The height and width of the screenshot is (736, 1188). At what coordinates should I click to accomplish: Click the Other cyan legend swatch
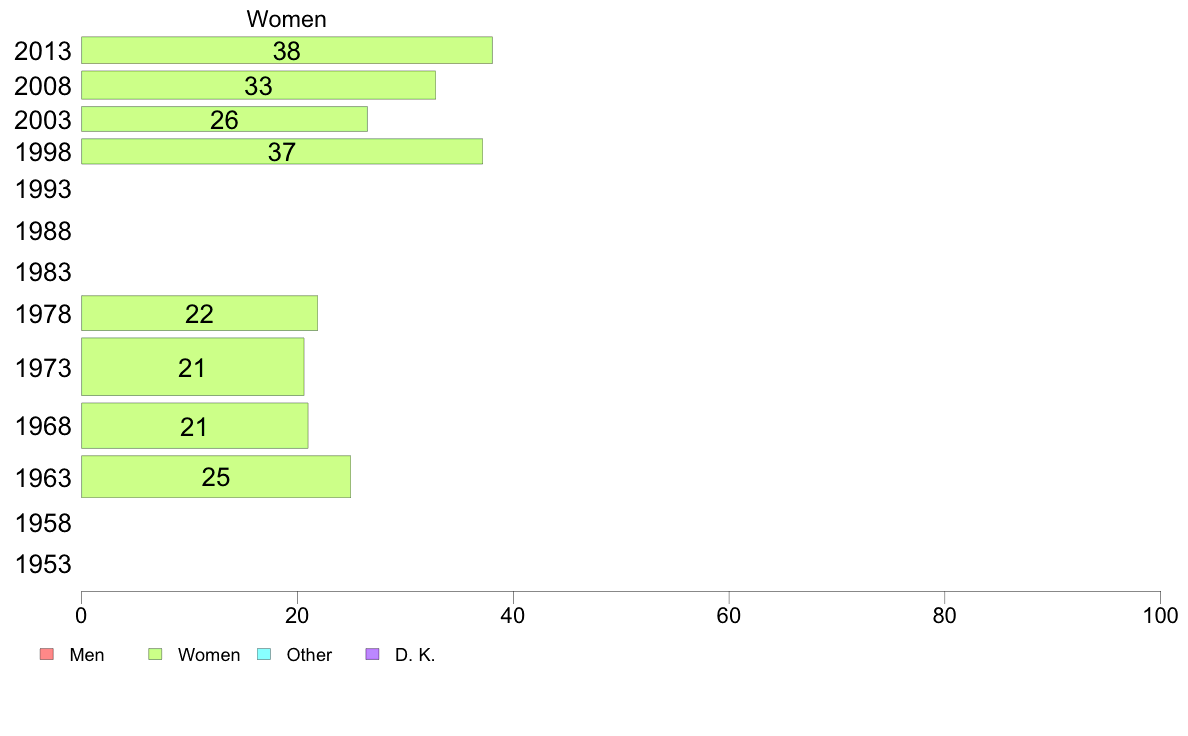pyautogui.click(x=264, y=654)
